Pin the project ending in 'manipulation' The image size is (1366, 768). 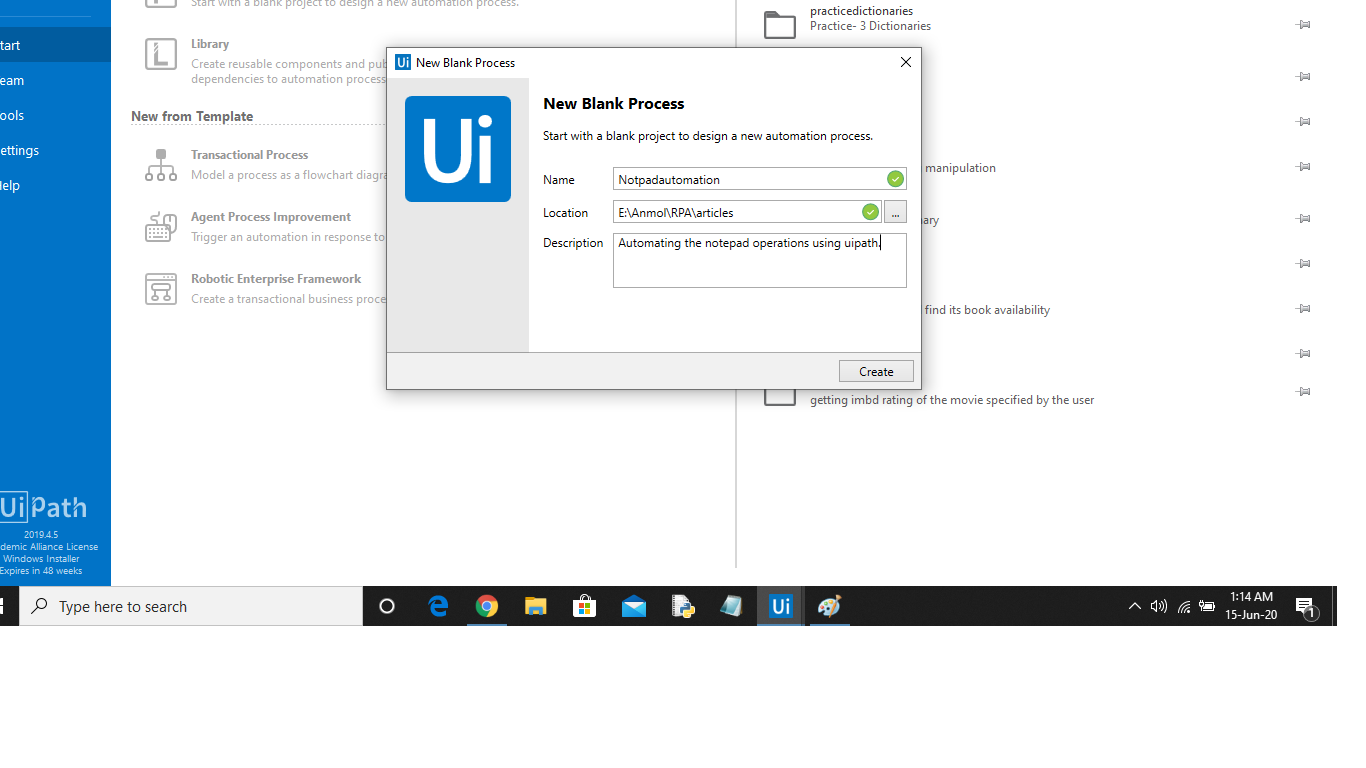pos(1303,167)
